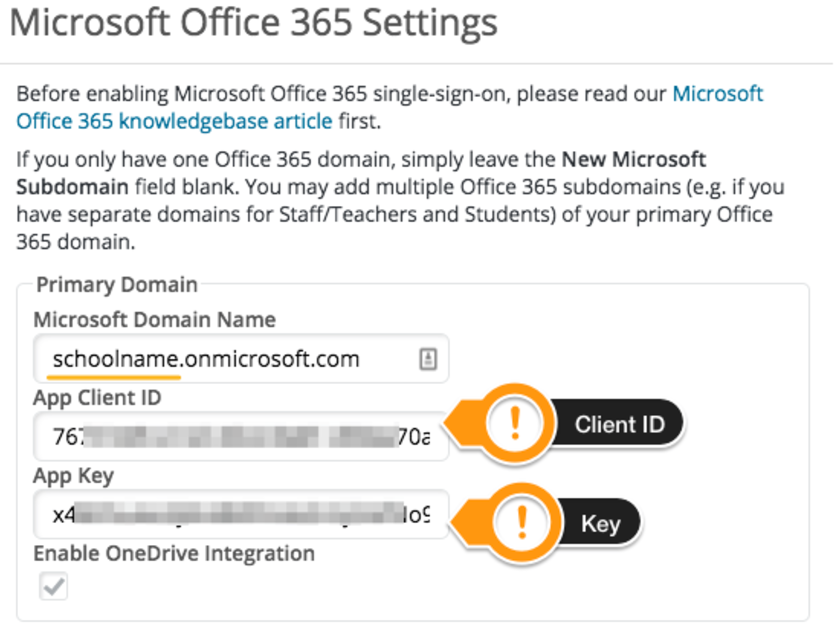Toggle Enable OneDrive Integration checkbox

[x=53, y=586]
